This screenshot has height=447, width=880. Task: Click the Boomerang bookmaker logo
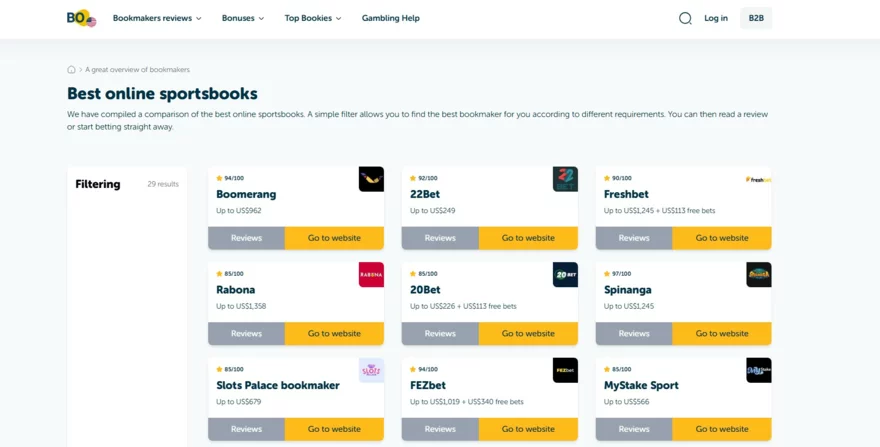pos(371,179)
